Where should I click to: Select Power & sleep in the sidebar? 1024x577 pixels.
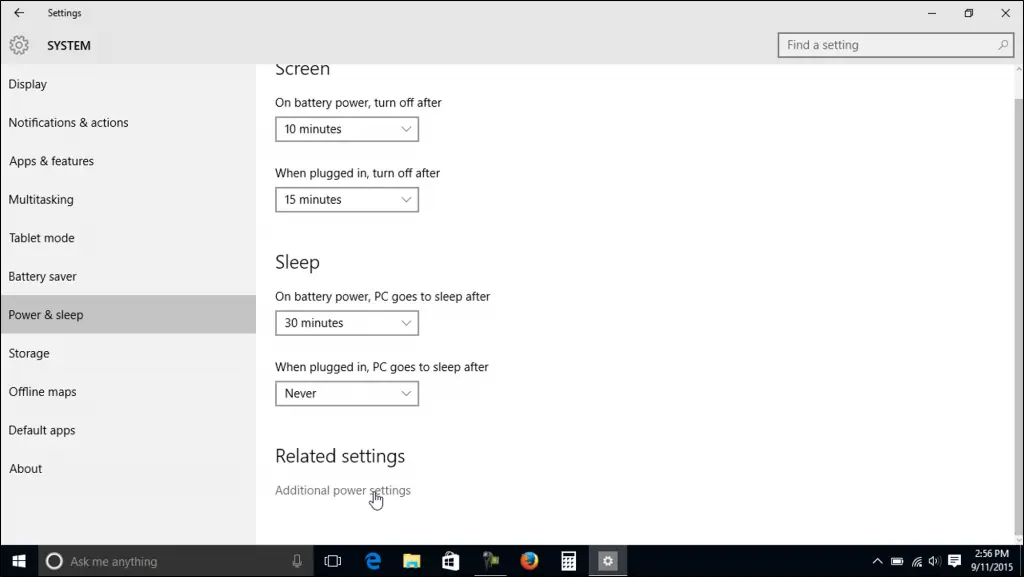point(128,315)
